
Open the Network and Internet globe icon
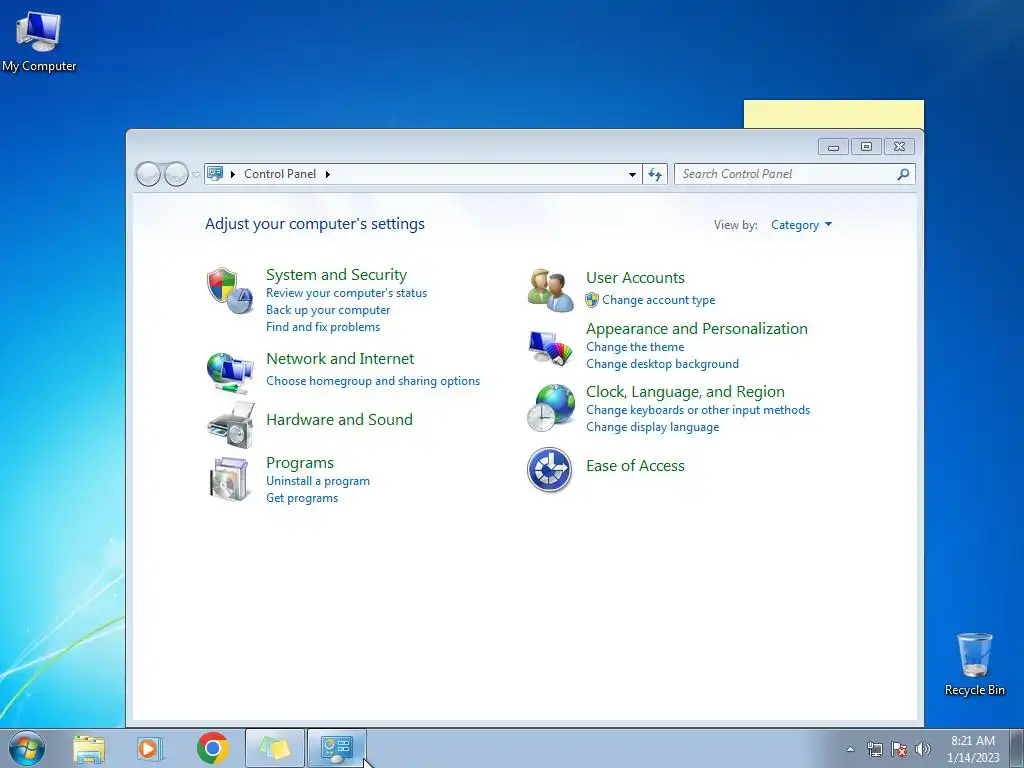(x=229, y=373)
